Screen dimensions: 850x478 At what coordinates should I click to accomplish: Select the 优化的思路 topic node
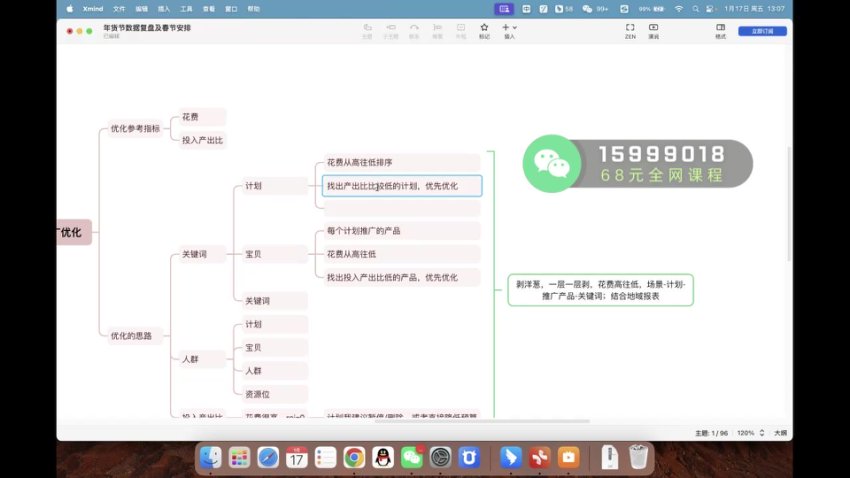[x=131, y=336]
